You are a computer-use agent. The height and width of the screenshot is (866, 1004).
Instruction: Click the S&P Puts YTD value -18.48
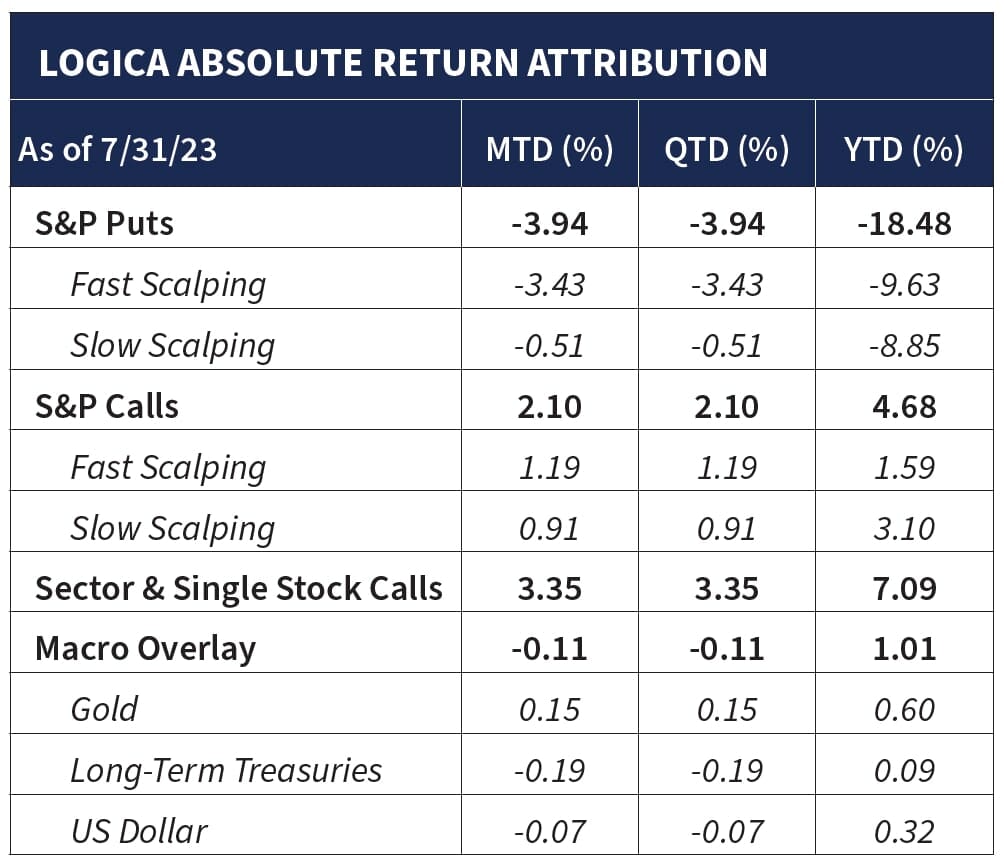[x=903, y=222]
